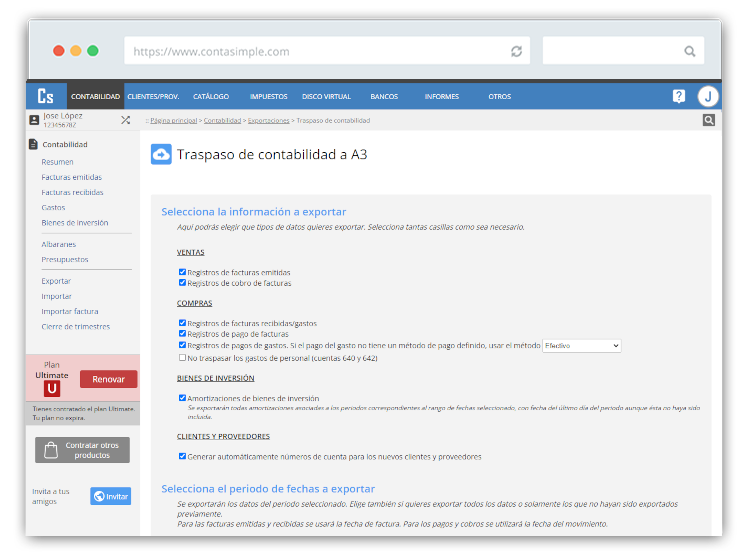Screen dimensions: 750x552
Task: Uncheck Registros de pago de facturas
Action: click(x=182, y=333)
